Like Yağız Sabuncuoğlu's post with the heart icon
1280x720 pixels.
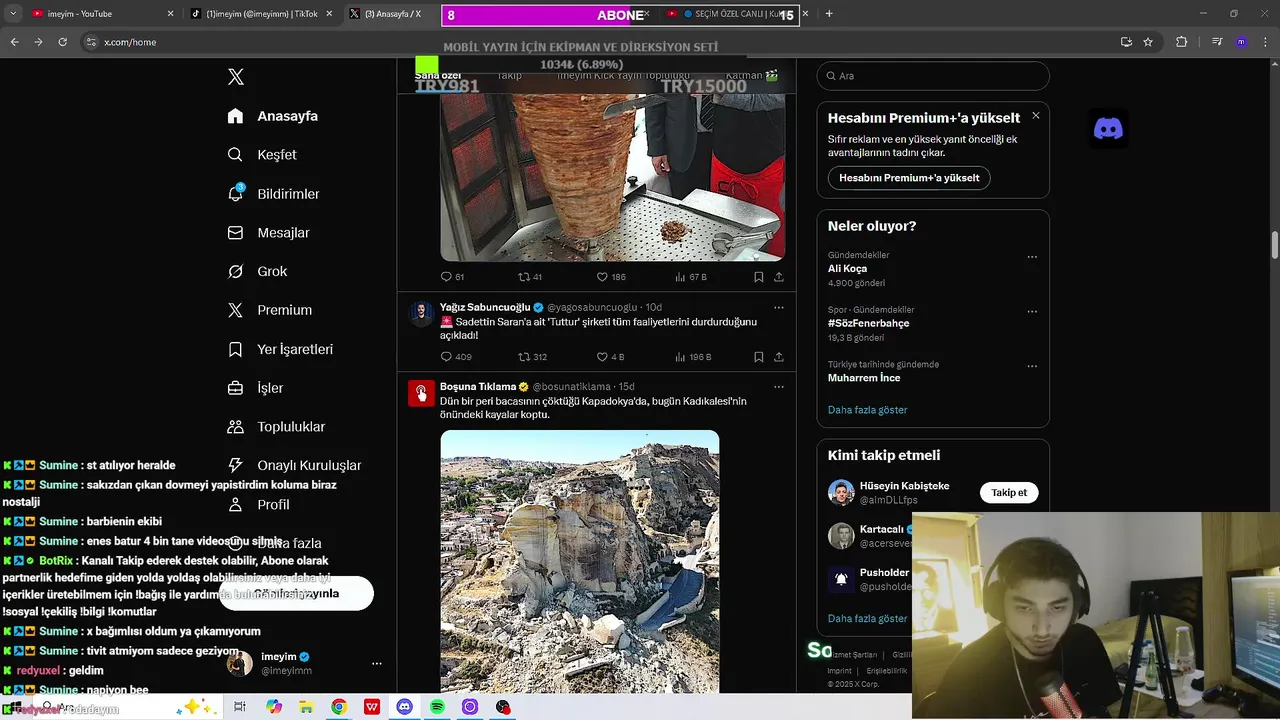pos(602,357)
